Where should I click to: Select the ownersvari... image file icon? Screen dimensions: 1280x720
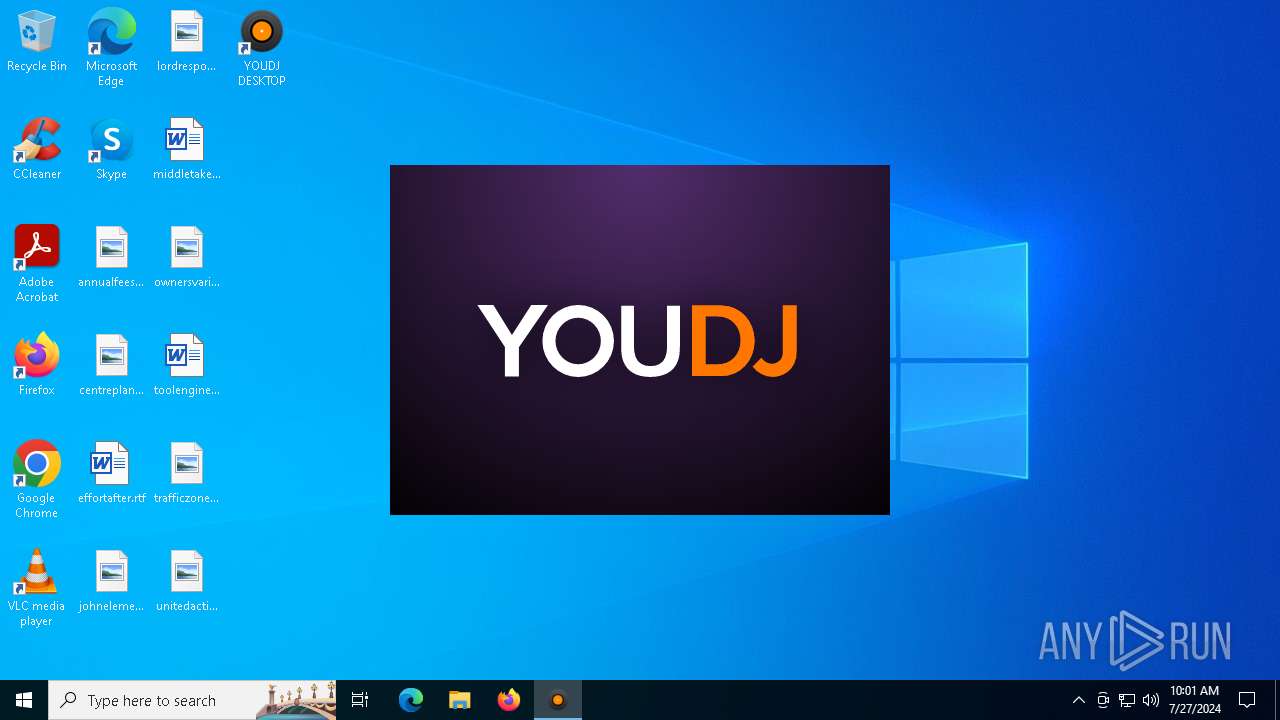click(186, 257)
